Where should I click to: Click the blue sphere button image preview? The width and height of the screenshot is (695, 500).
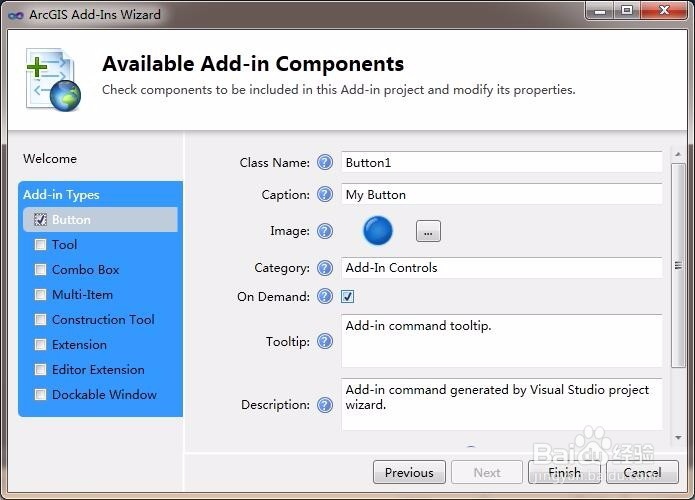click(378, 230)
